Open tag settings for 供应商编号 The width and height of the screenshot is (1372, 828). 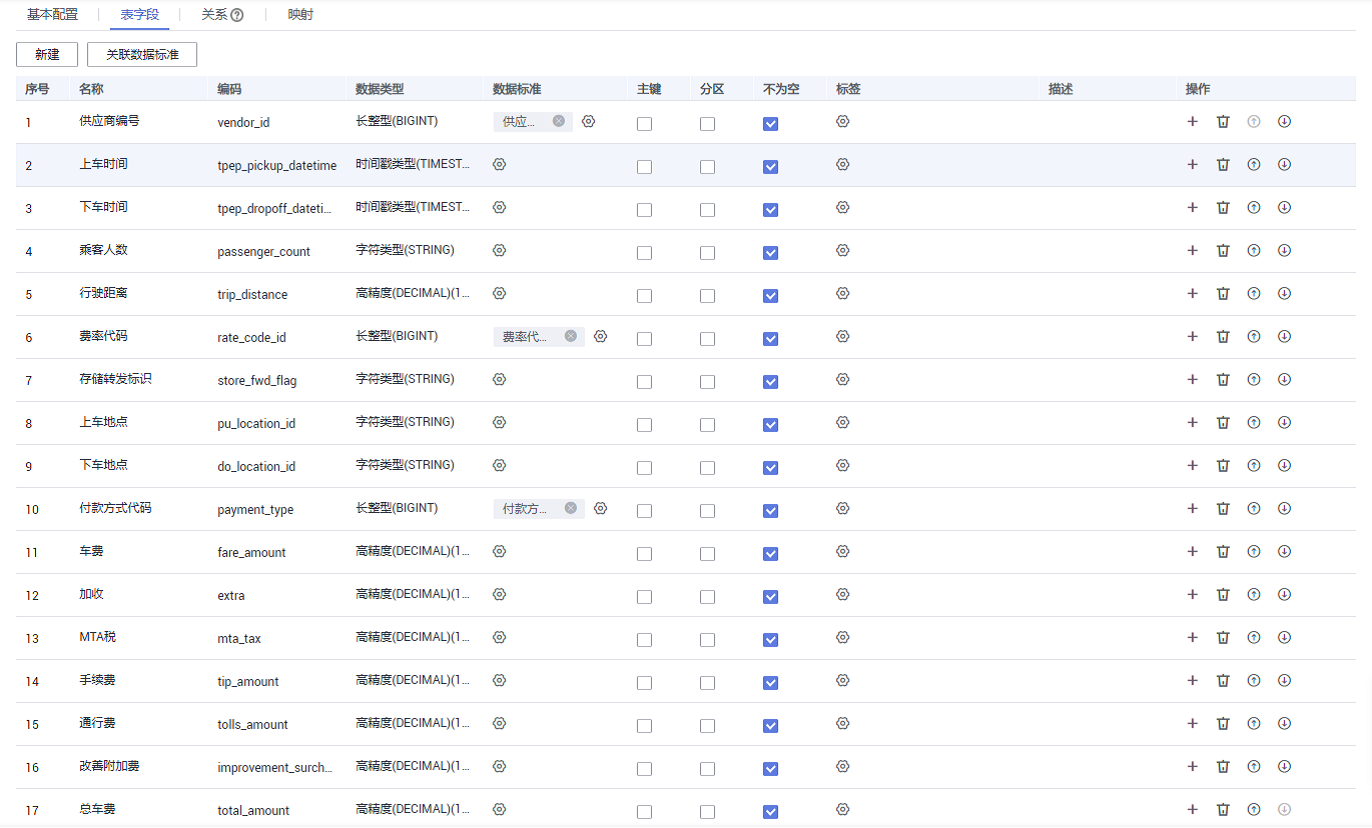point(843,122)
